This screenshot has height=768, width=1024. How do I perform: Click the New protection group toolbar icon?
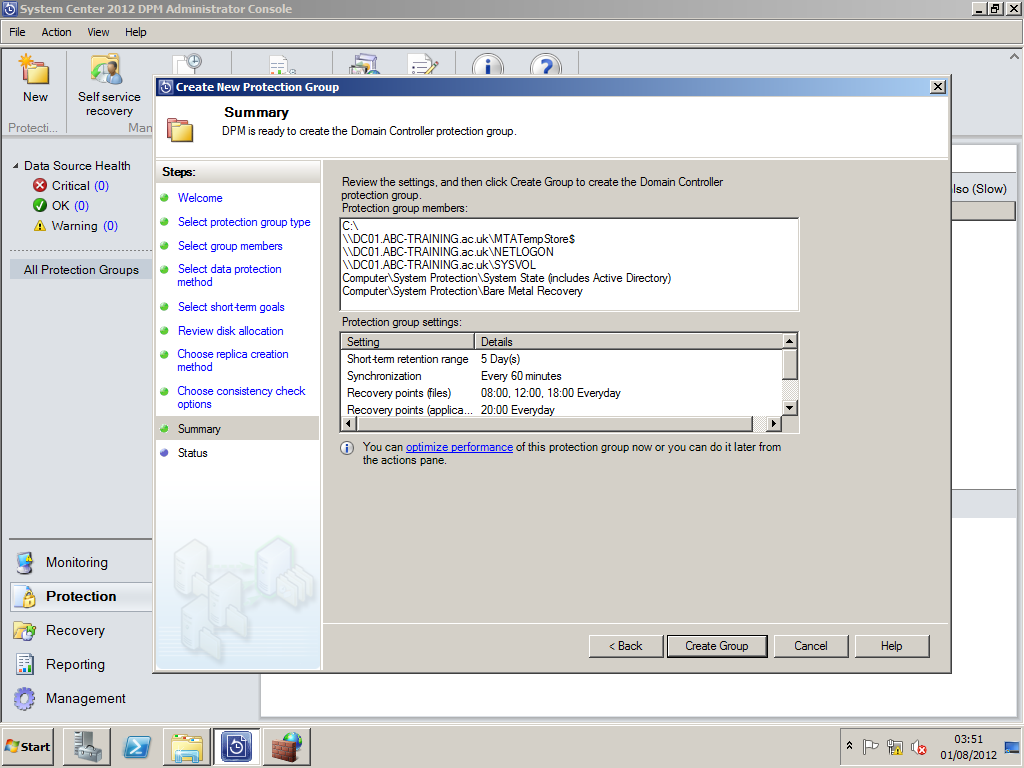pos(35,79)
